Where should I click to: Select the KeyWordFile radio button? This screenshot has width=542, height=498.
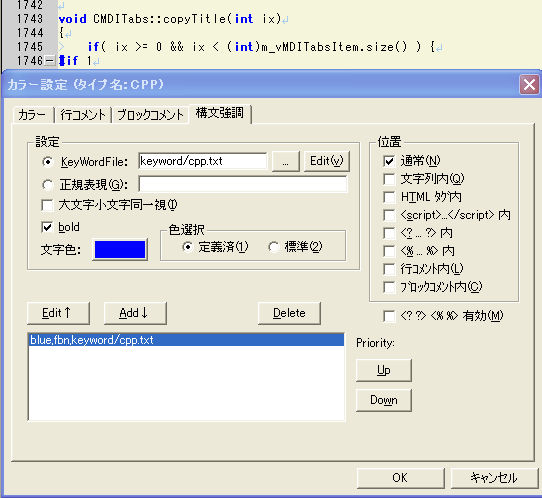tap(48, 162)
